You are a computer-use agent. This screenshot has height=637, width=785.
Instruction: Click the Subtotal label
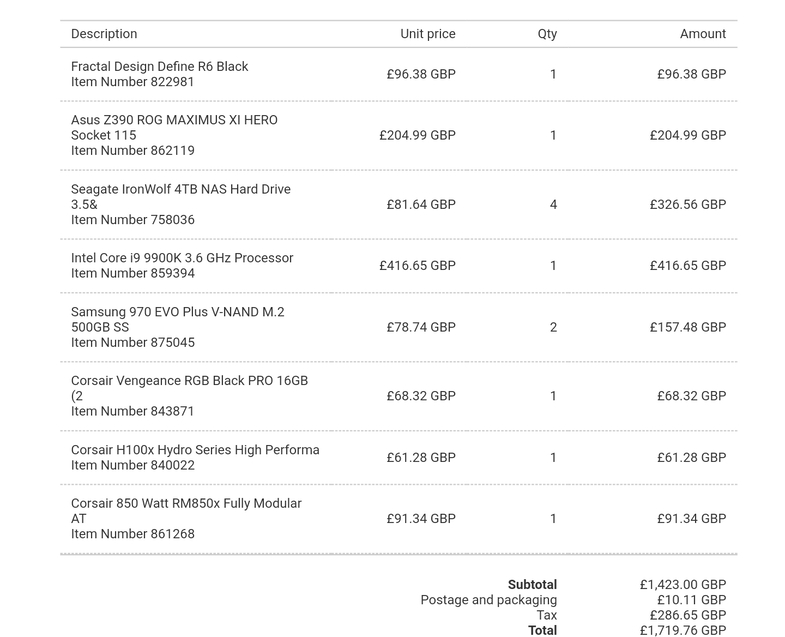click(x=532, y=585)
